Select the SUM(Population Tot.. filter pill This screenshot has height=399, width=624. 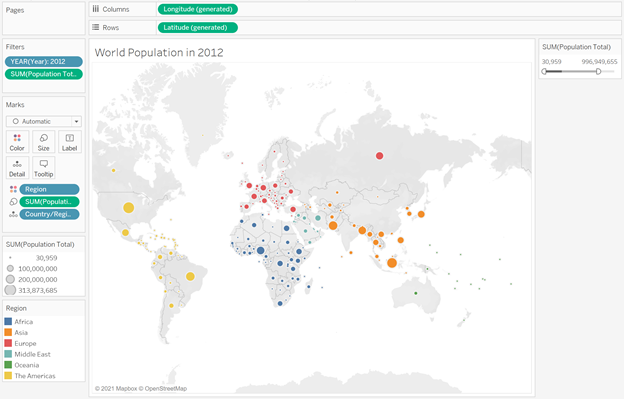44,74
